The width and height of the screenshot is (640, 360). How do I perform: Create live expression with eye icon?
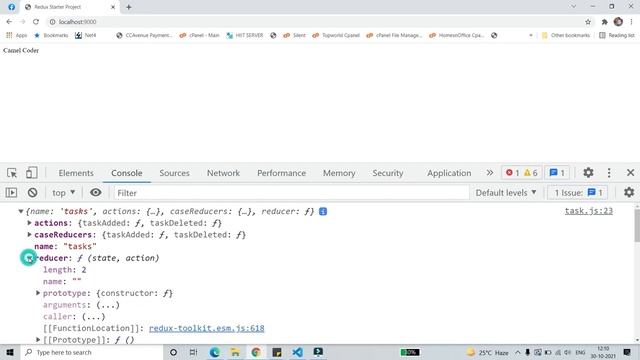click(x=96, y=192)
